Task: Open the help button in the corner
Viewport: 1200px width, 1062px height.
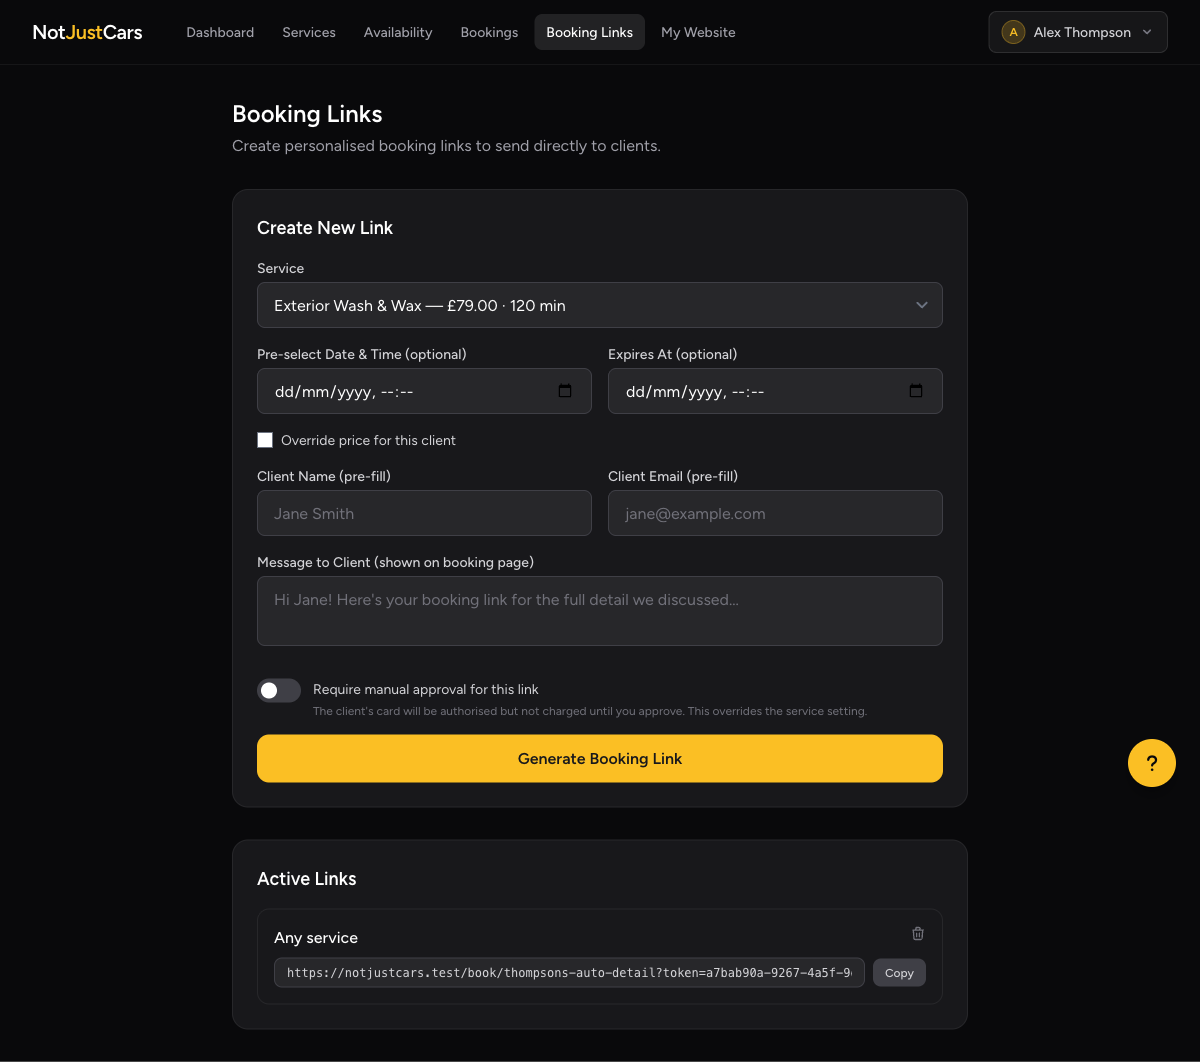Action: [x=1151, y=762]
